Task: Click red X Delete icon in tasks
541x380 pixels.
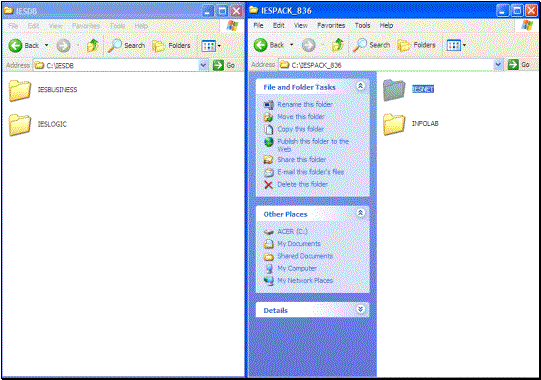Action: coord(268,185)
